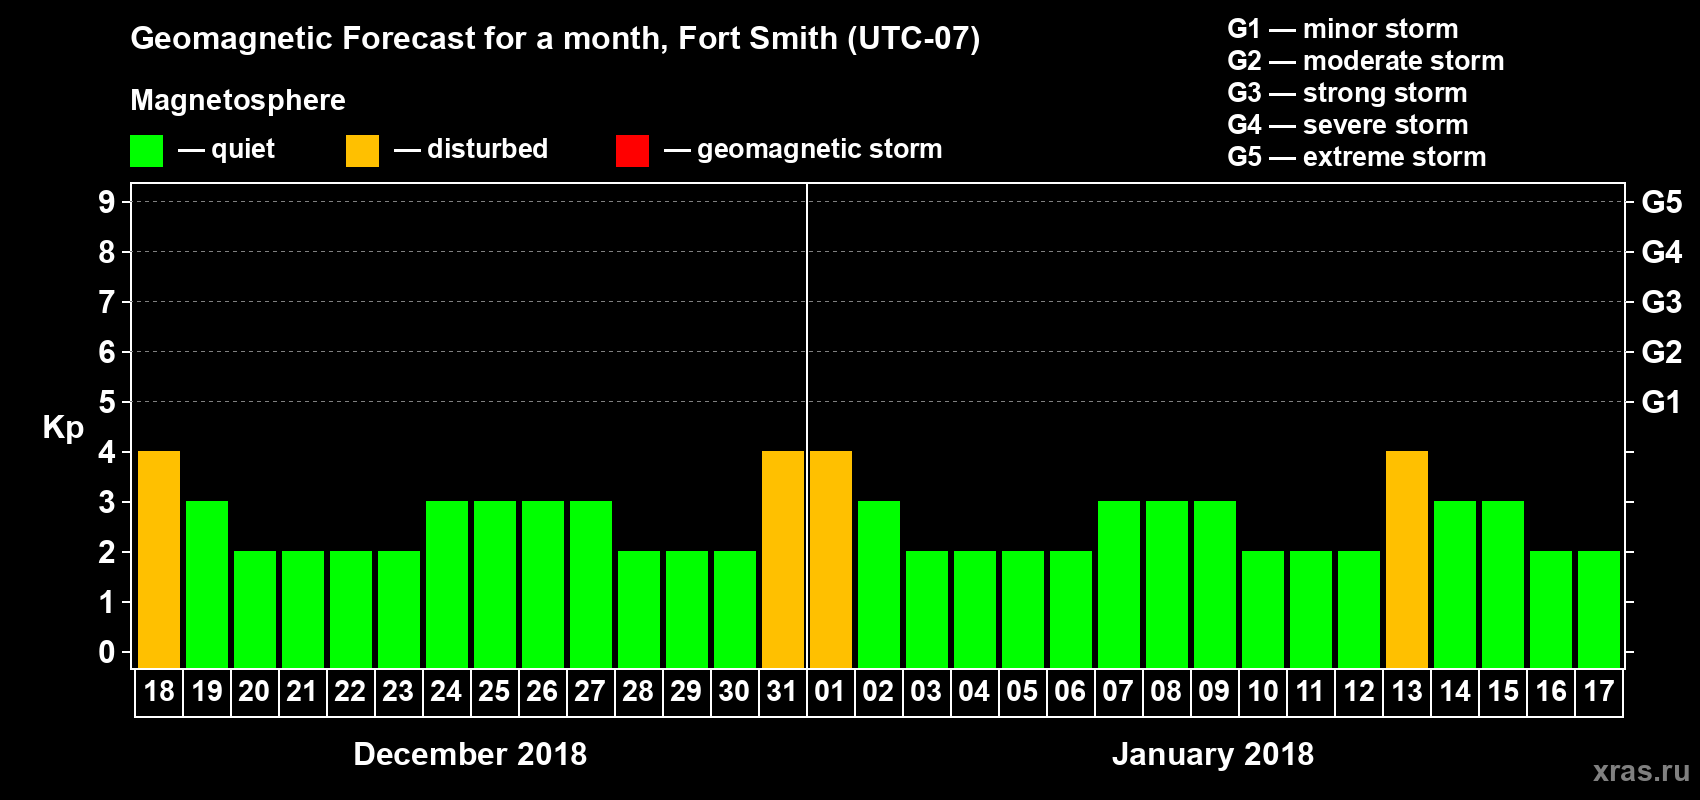Screen dimensions: 1700x800
Task: Click the date label 22 on the axis
Action: point(350,692)
